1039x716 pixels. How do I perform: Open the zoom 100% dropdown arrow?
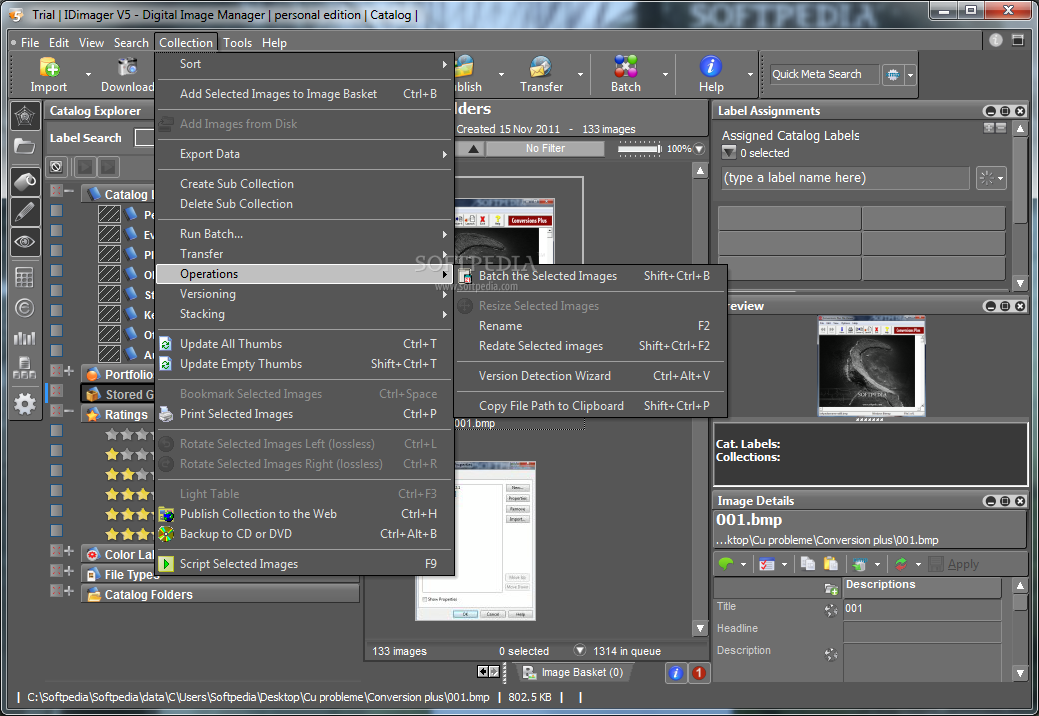click(x=698, y=149)
